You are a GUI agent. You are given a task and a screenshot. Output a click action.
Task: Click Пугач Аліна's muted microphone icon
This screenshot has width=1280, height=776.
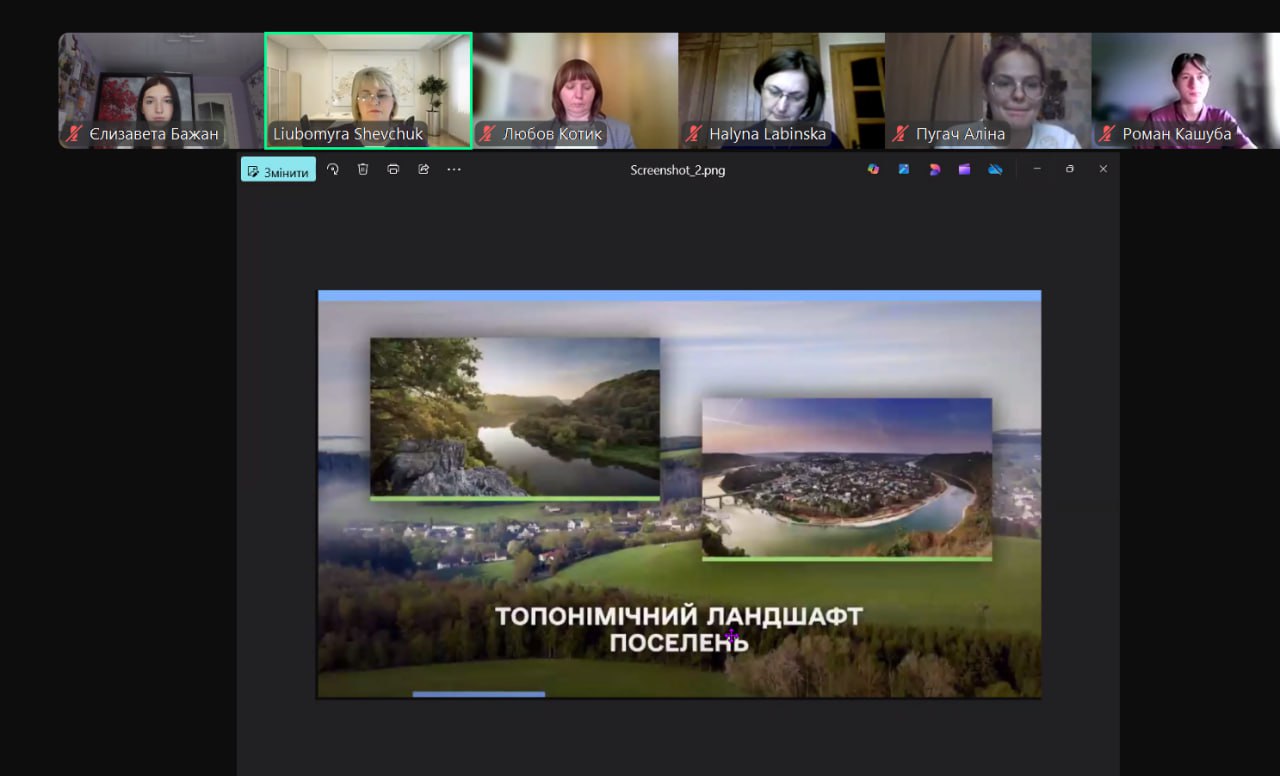900,134
